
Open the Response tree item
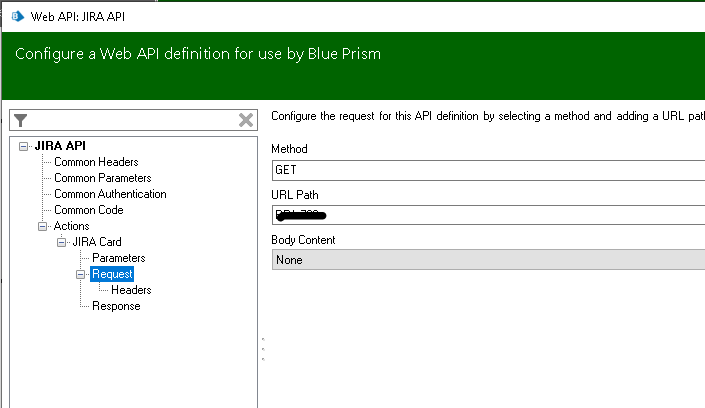116,306
